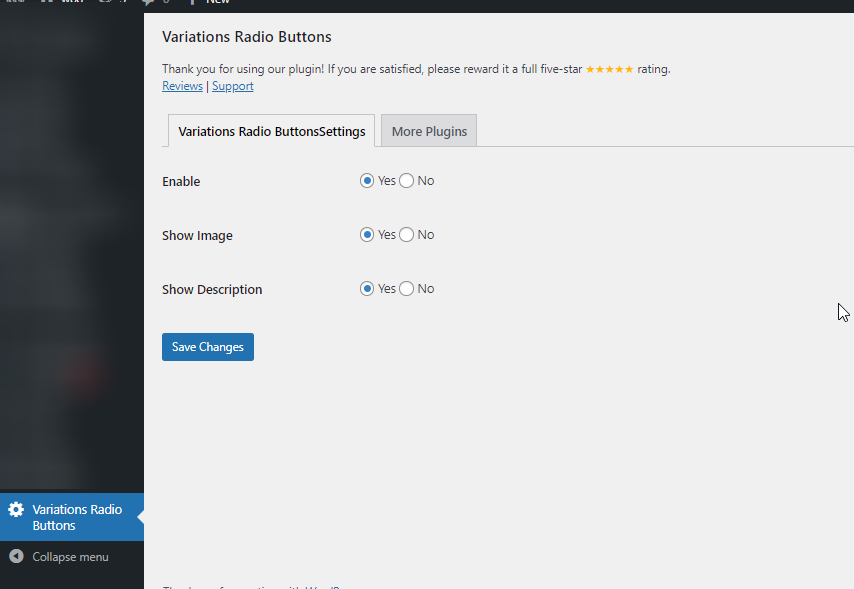
Task: Select Yes for Show Description
Action: click(367, 289)
